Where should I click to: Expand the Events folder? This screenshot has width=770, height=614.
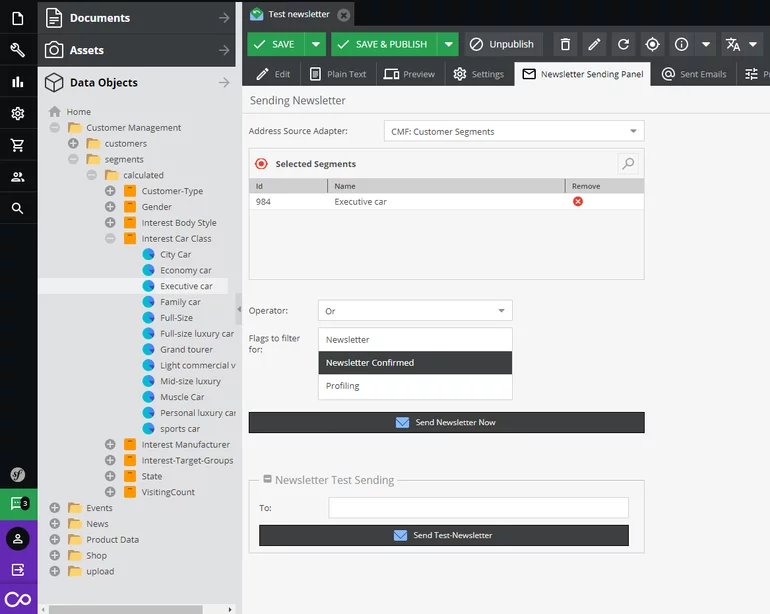(x=55, y=508)
